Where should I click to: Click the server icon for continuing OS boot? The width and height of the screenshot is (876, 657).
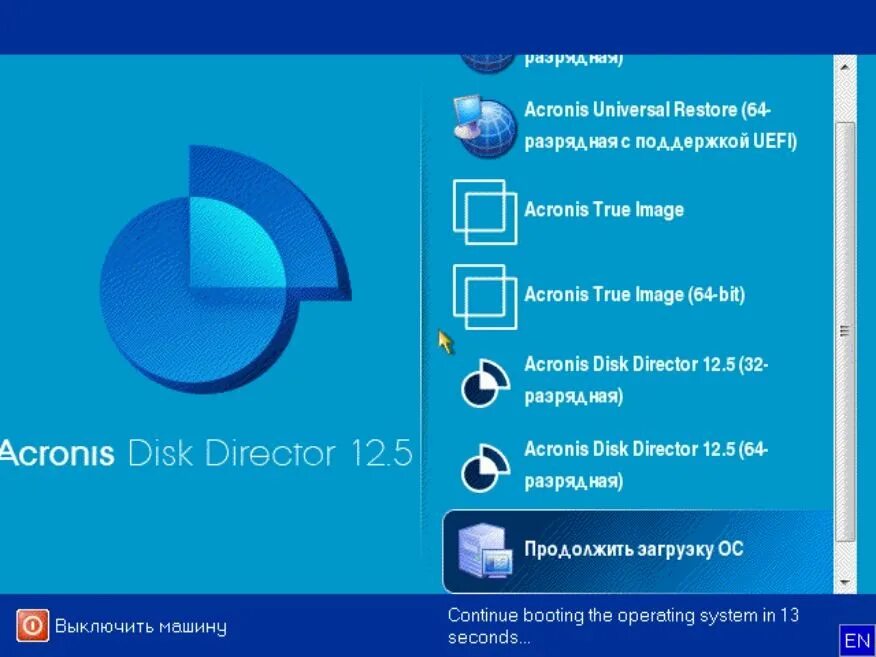[484, 551]
